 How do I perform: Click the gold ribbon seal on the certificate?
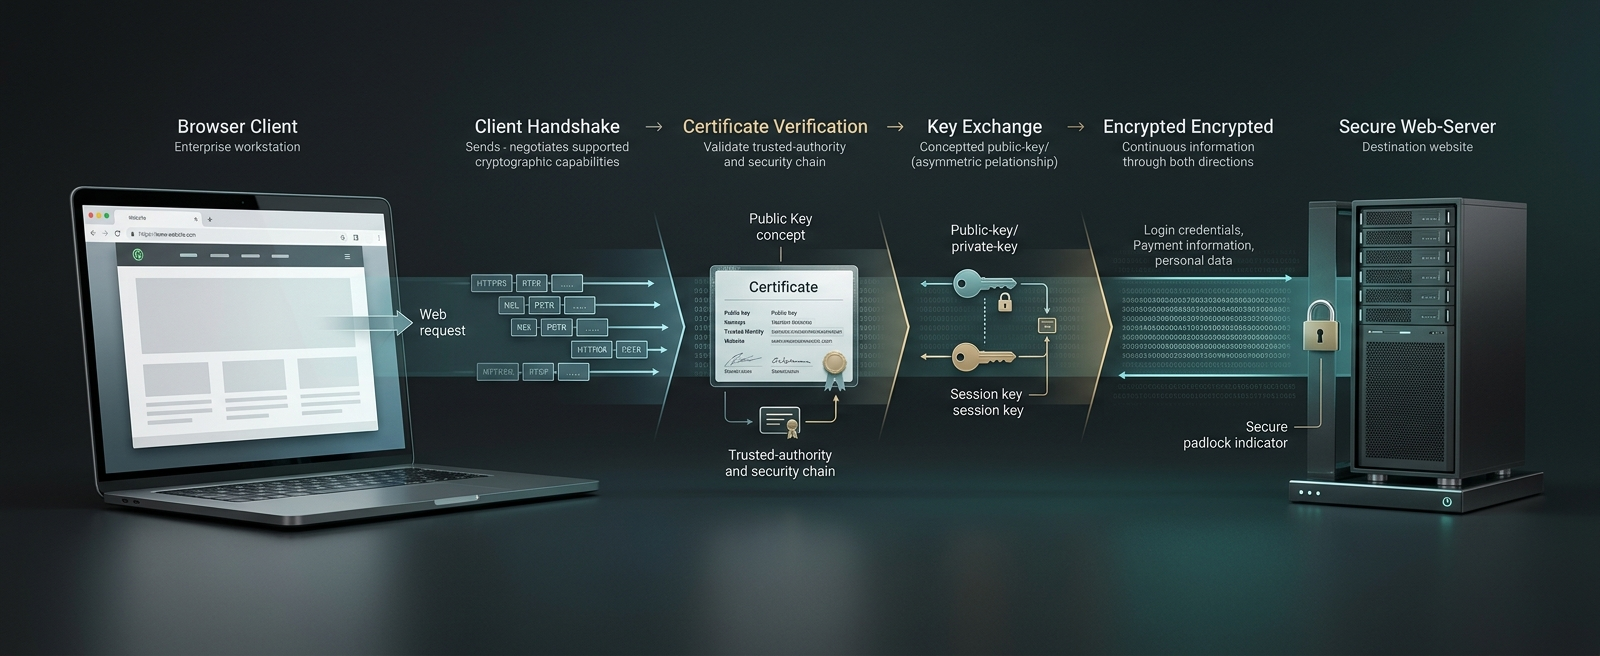pos(835,371)
